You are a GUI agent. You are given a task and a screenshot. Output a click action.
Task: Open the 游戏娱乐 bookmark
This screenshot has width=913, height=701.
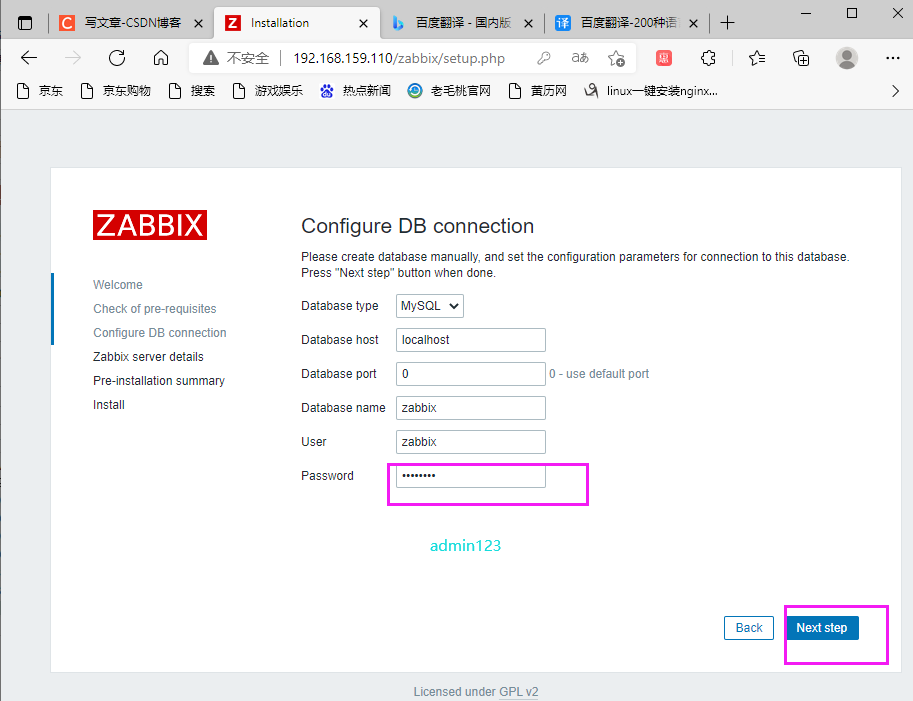click(268, 91)
